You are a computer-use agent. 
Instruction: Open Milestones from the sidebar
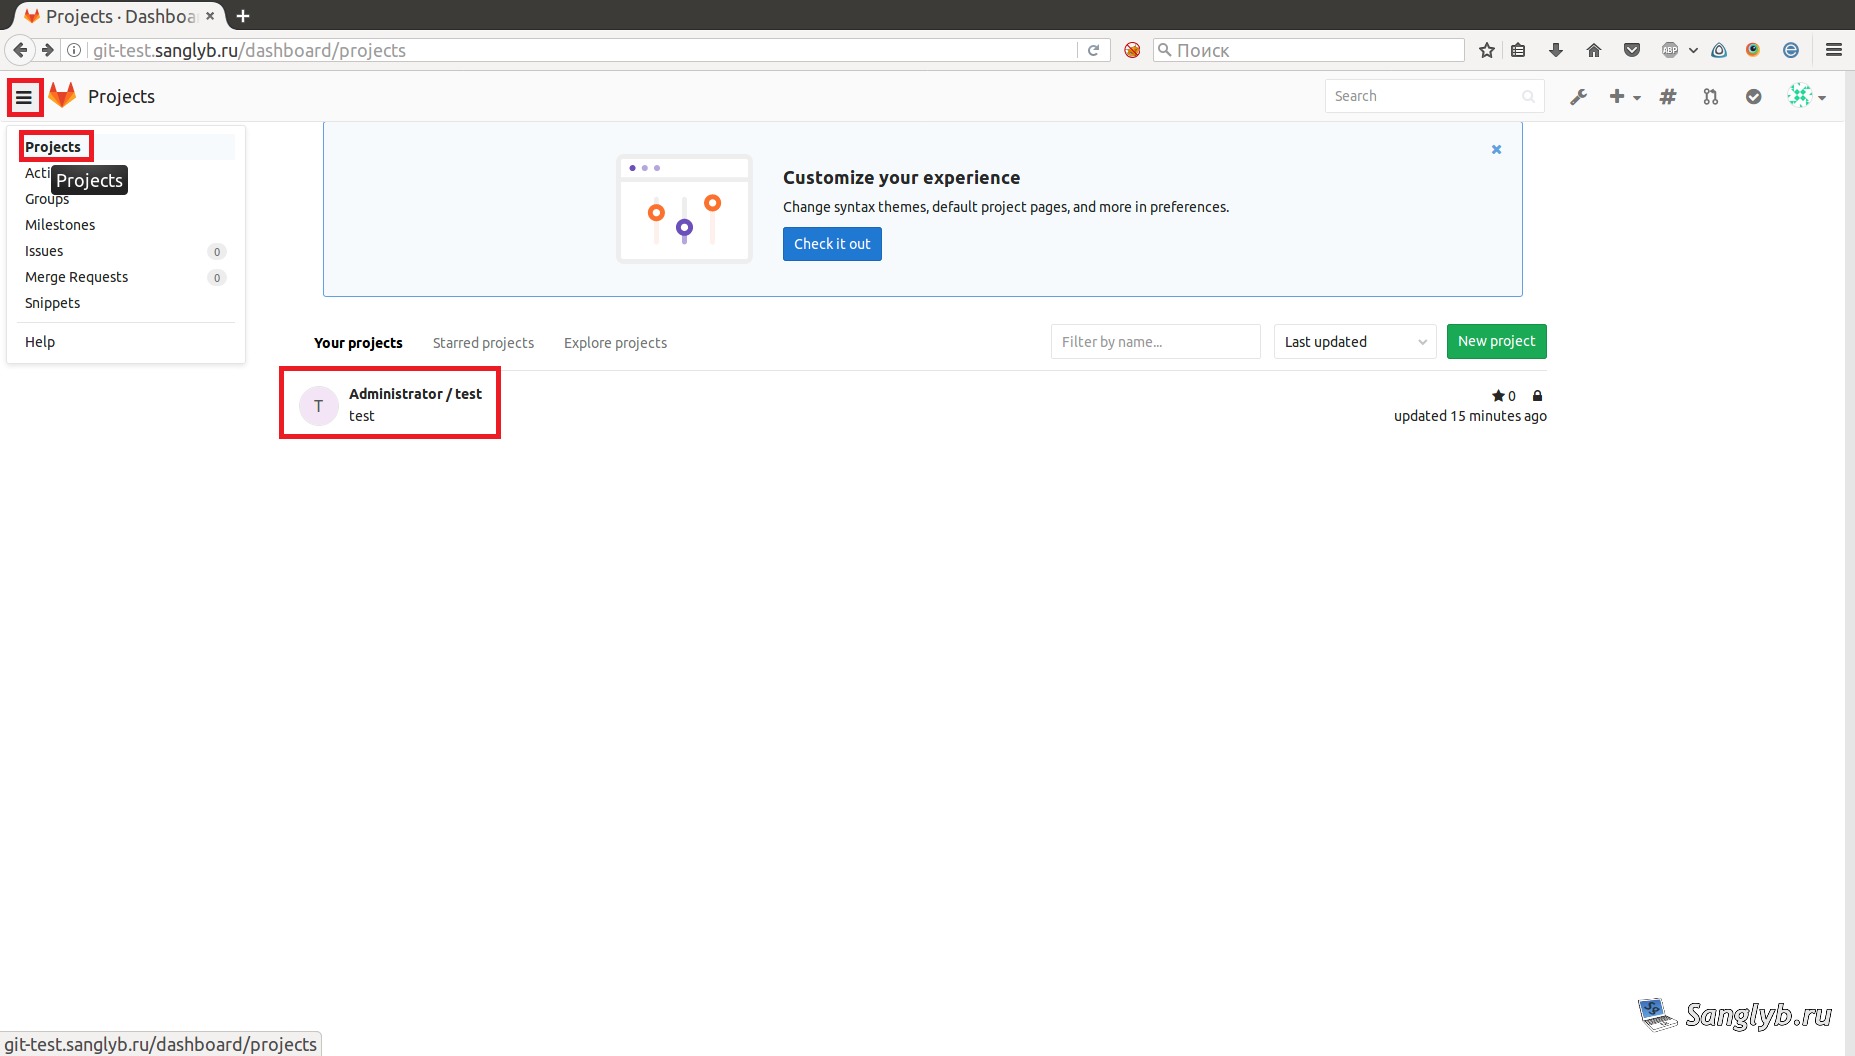[60, 225]
